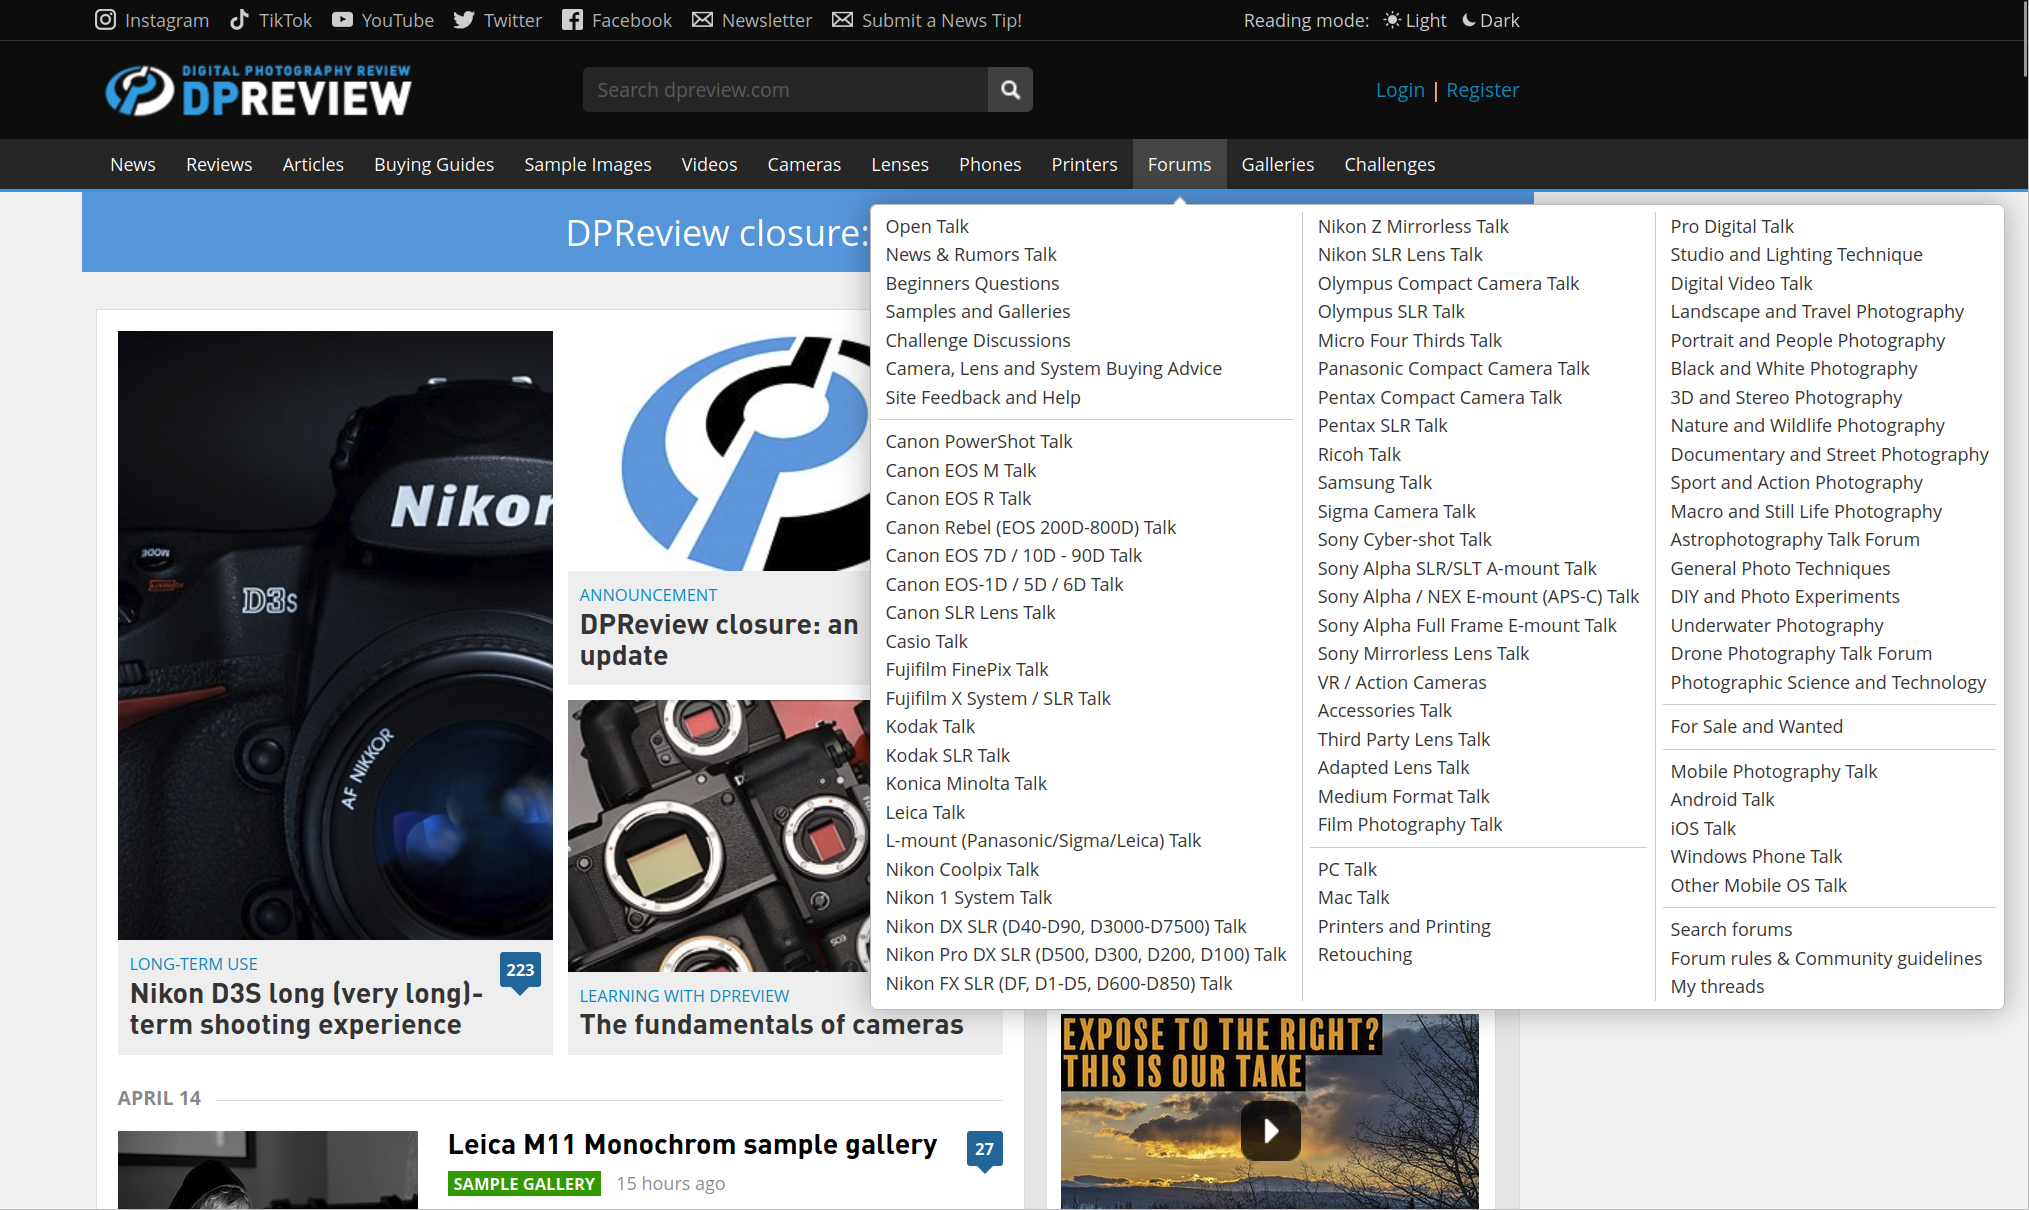The width and height of the screenshot is (2029, 1210).
Task: Open Printers and Printing forum
Action: coord(1404,926)
